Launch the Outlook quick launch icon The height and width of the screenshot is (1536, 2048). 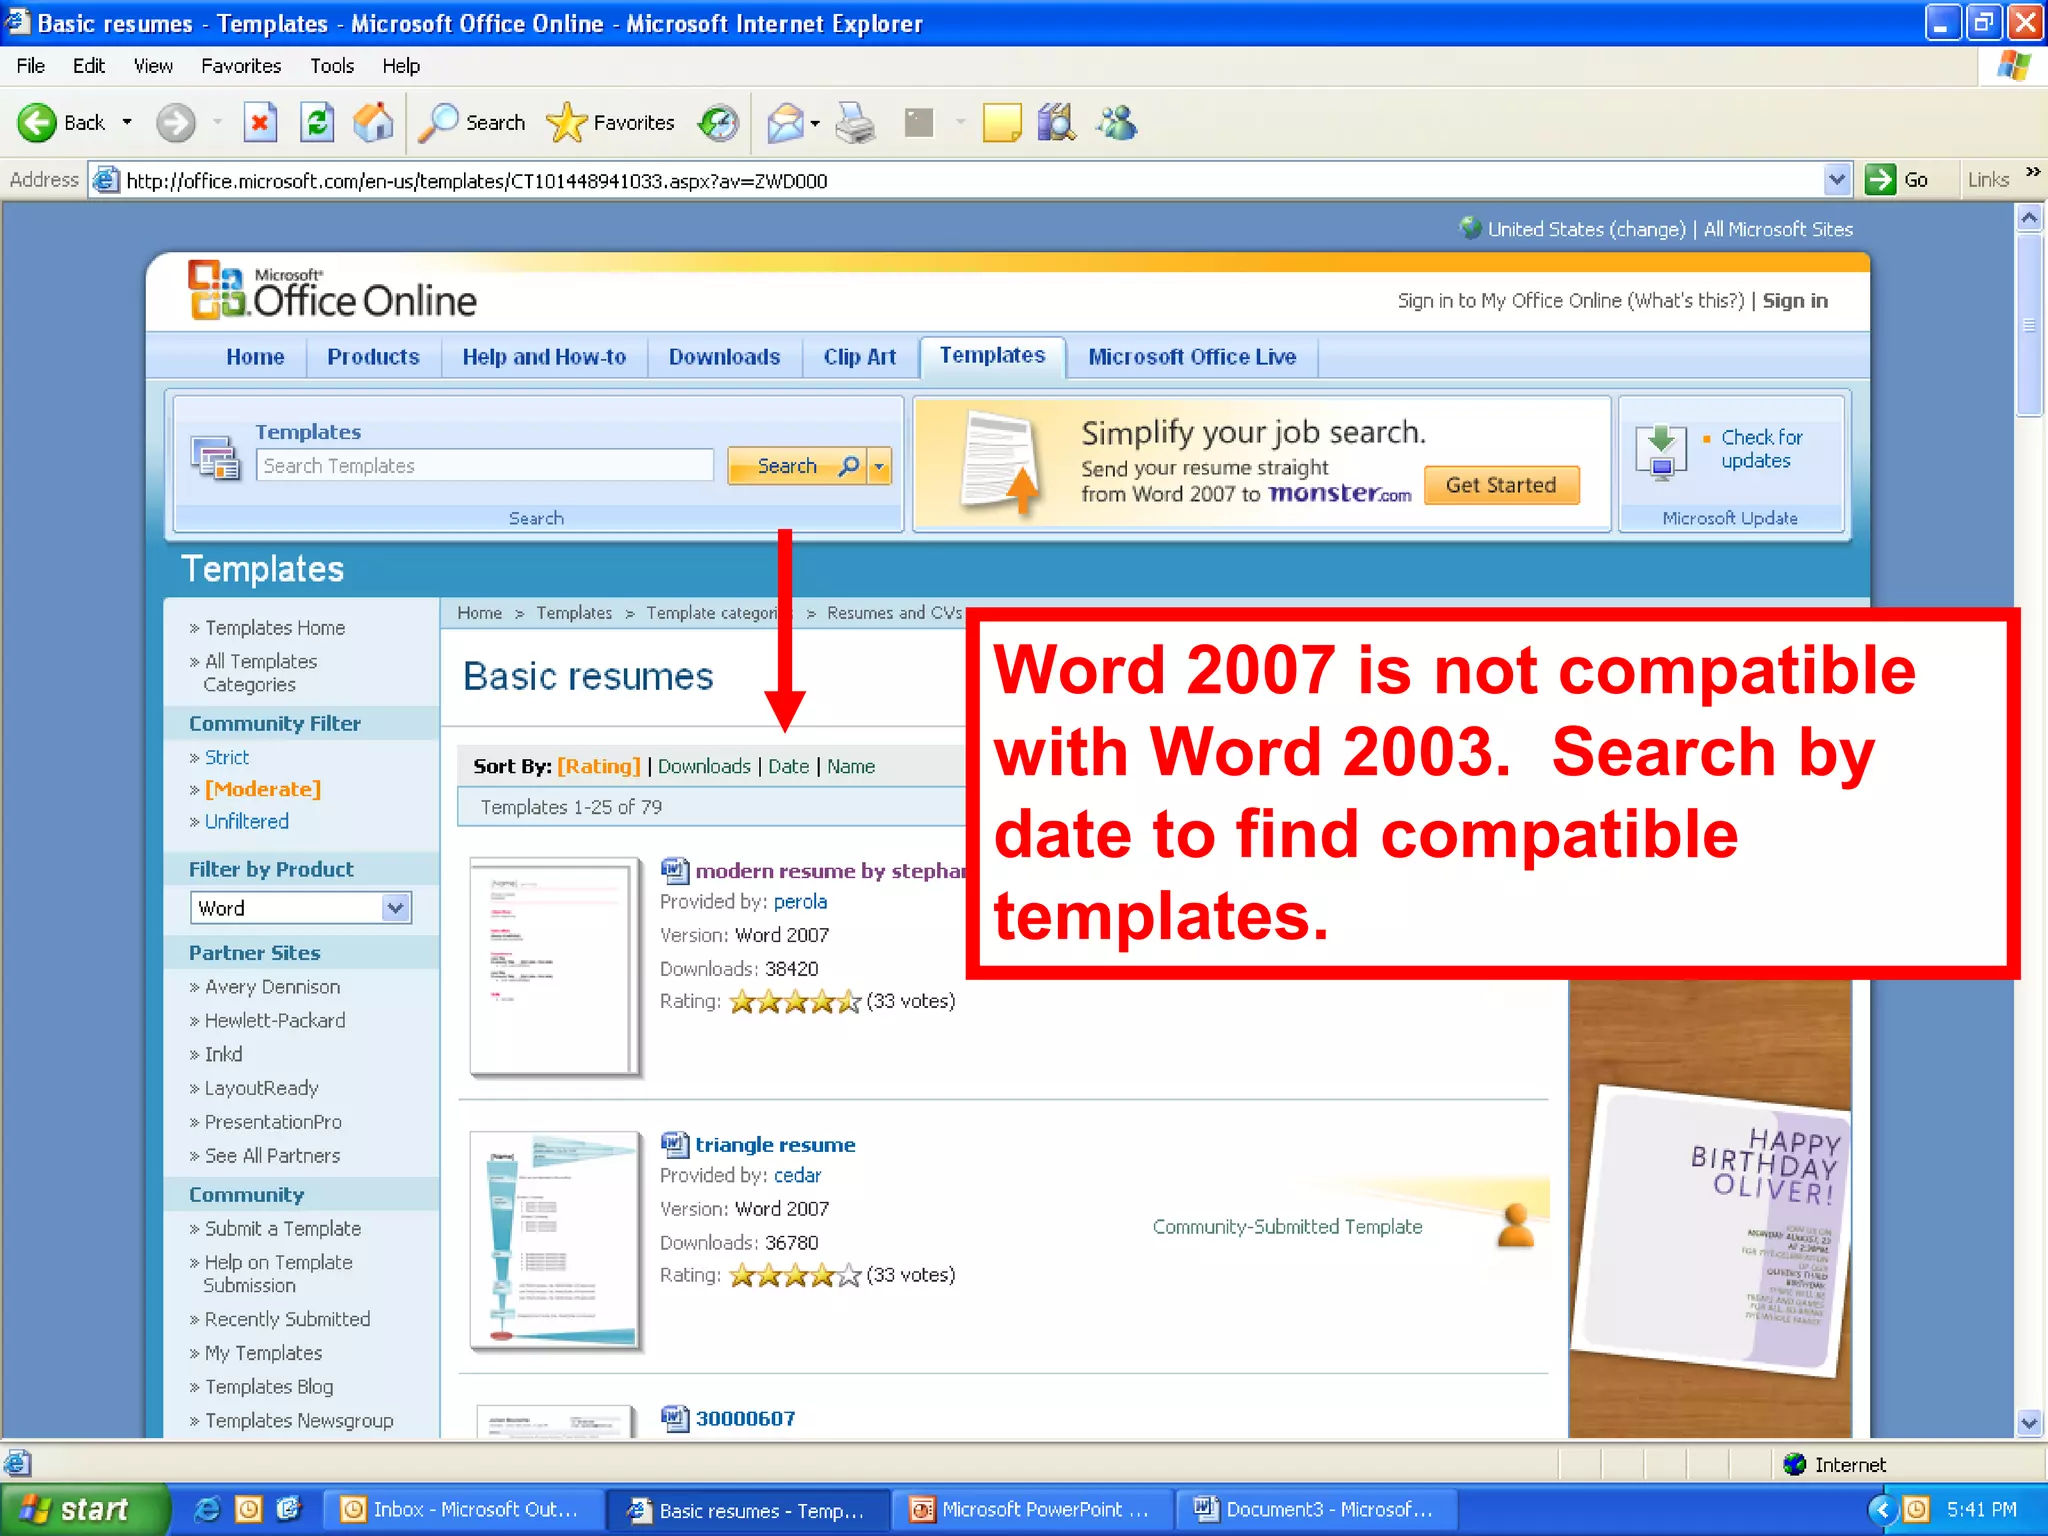(248, 1509)
